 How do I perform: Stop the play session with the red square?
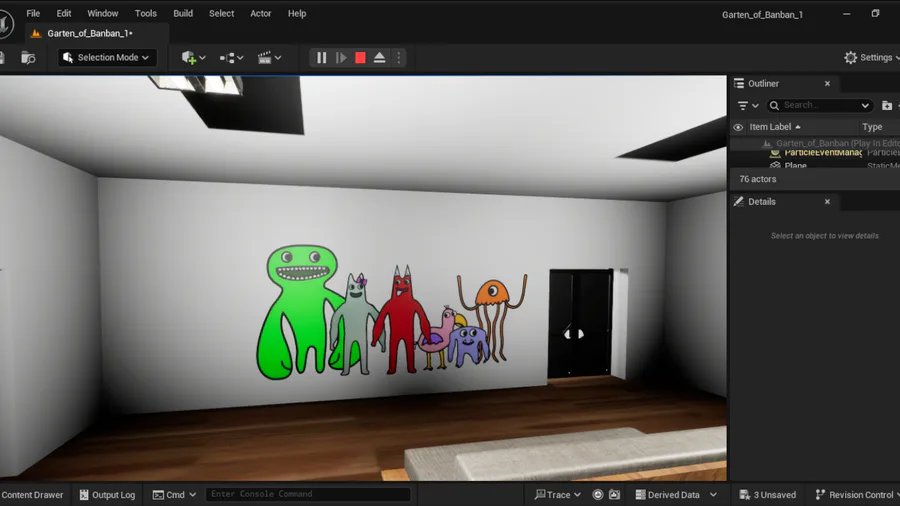click(x=360, y=57)
